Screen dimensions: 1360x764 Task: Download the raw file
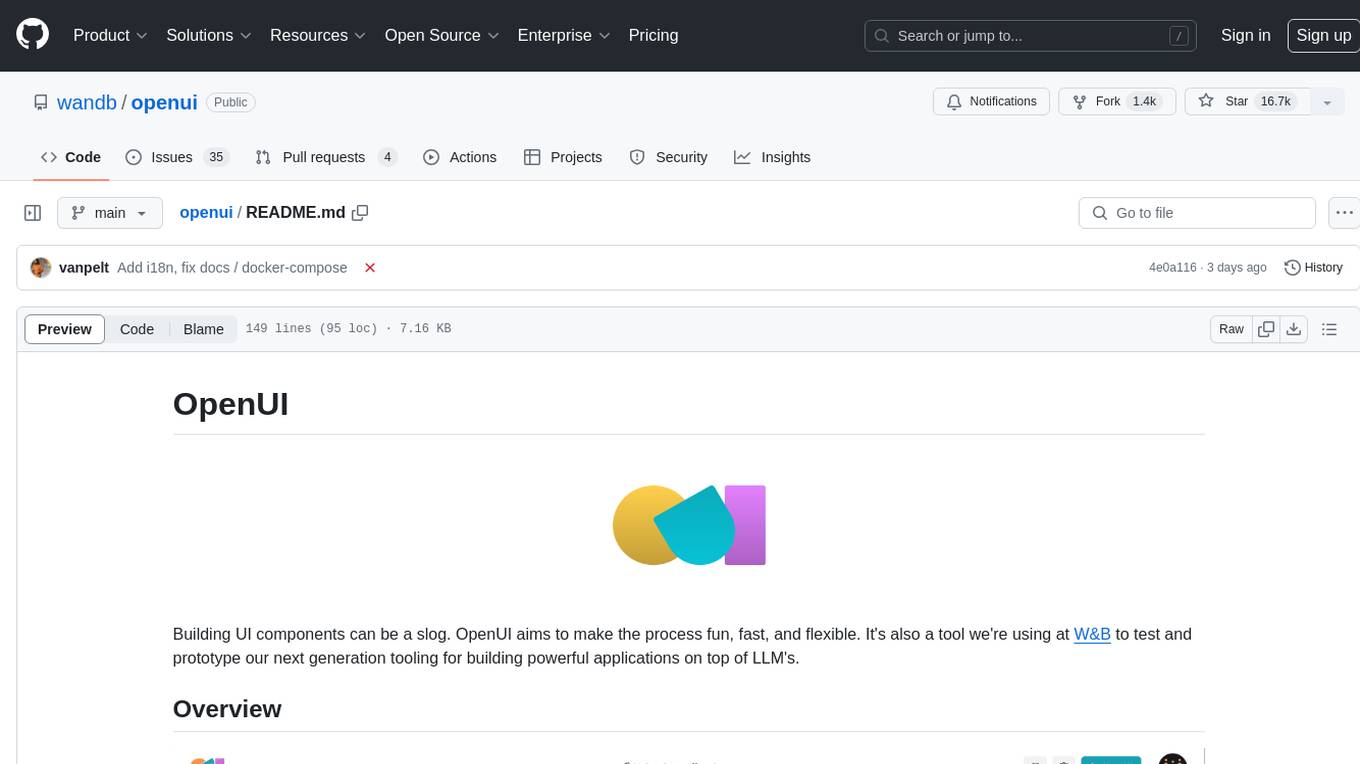click(1294, 329)
